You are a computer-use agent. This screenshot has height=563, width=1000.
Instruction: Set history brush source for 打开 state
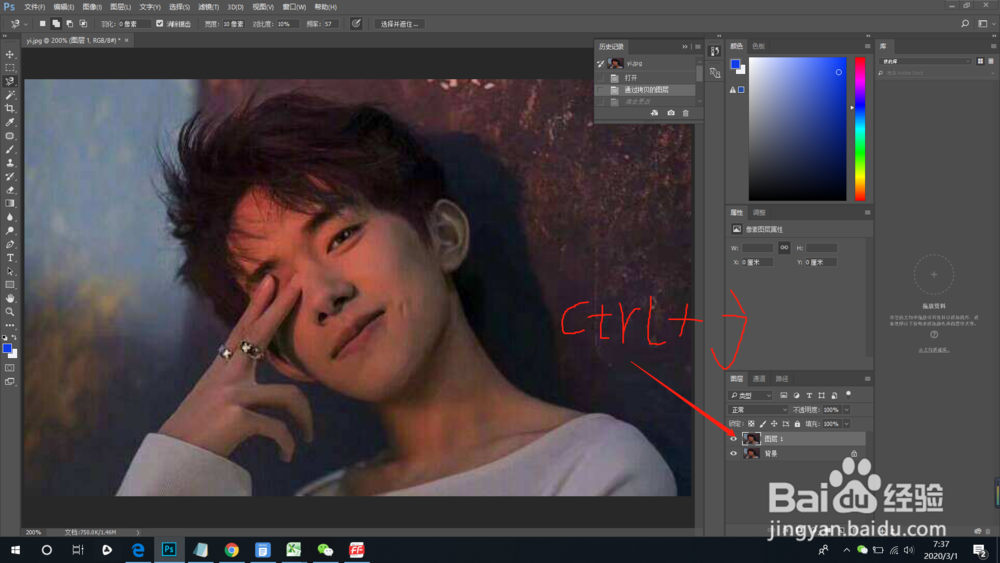click(x=601, y=78)
